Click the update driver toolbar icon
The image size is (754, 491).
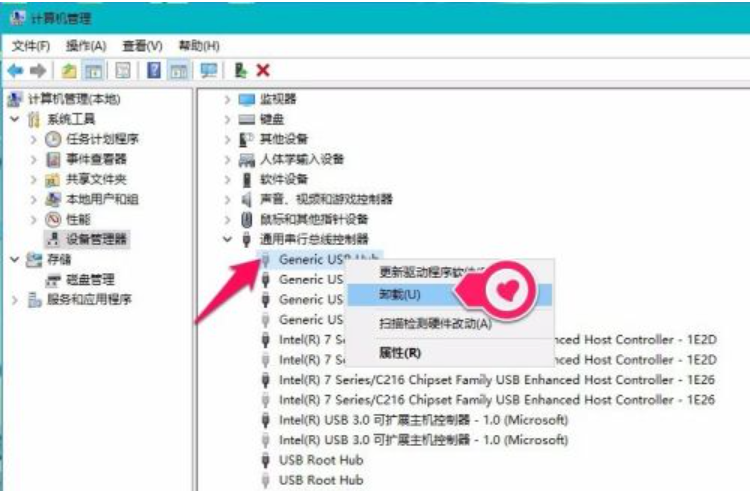point(241,70)
